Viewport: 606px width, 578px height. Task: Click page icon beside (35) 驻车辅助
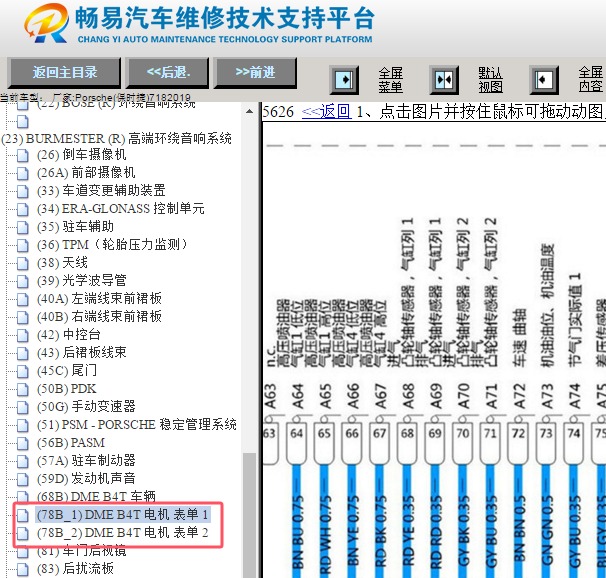[23, 227]
